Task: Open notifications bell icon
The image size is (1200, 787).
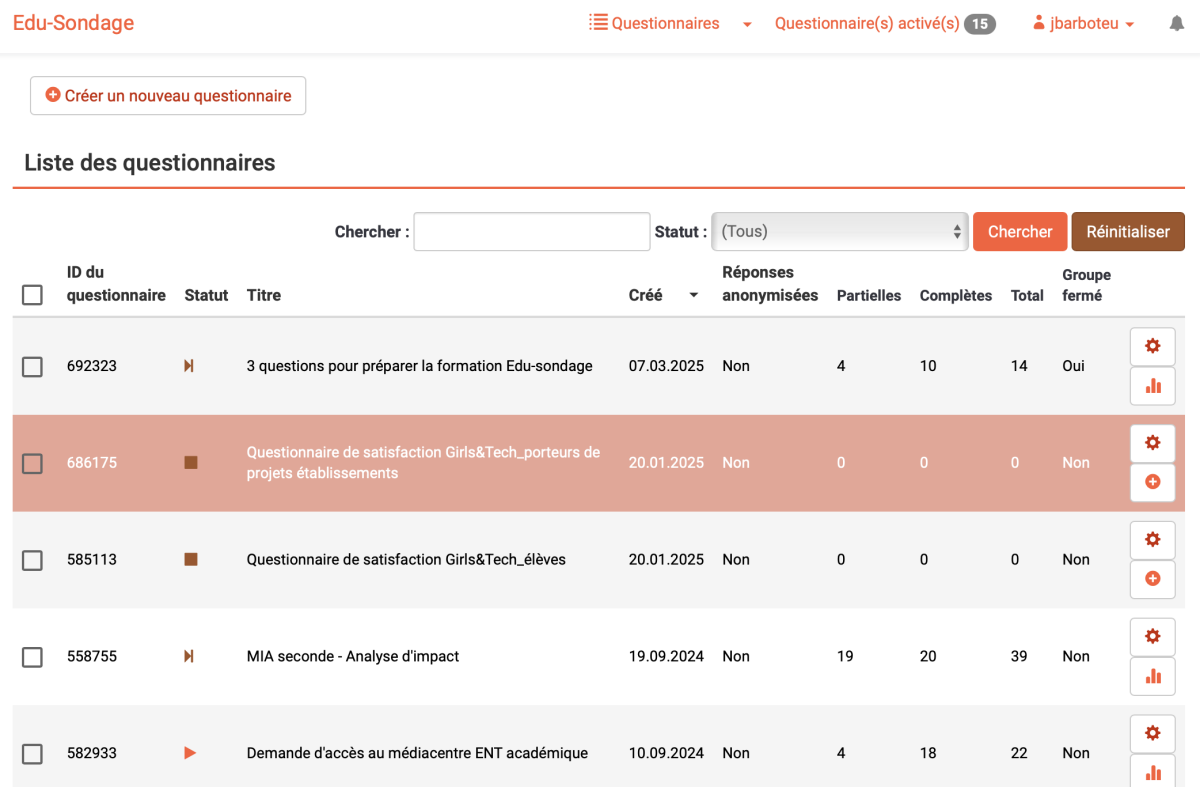Action: (x=1177, y=24)
